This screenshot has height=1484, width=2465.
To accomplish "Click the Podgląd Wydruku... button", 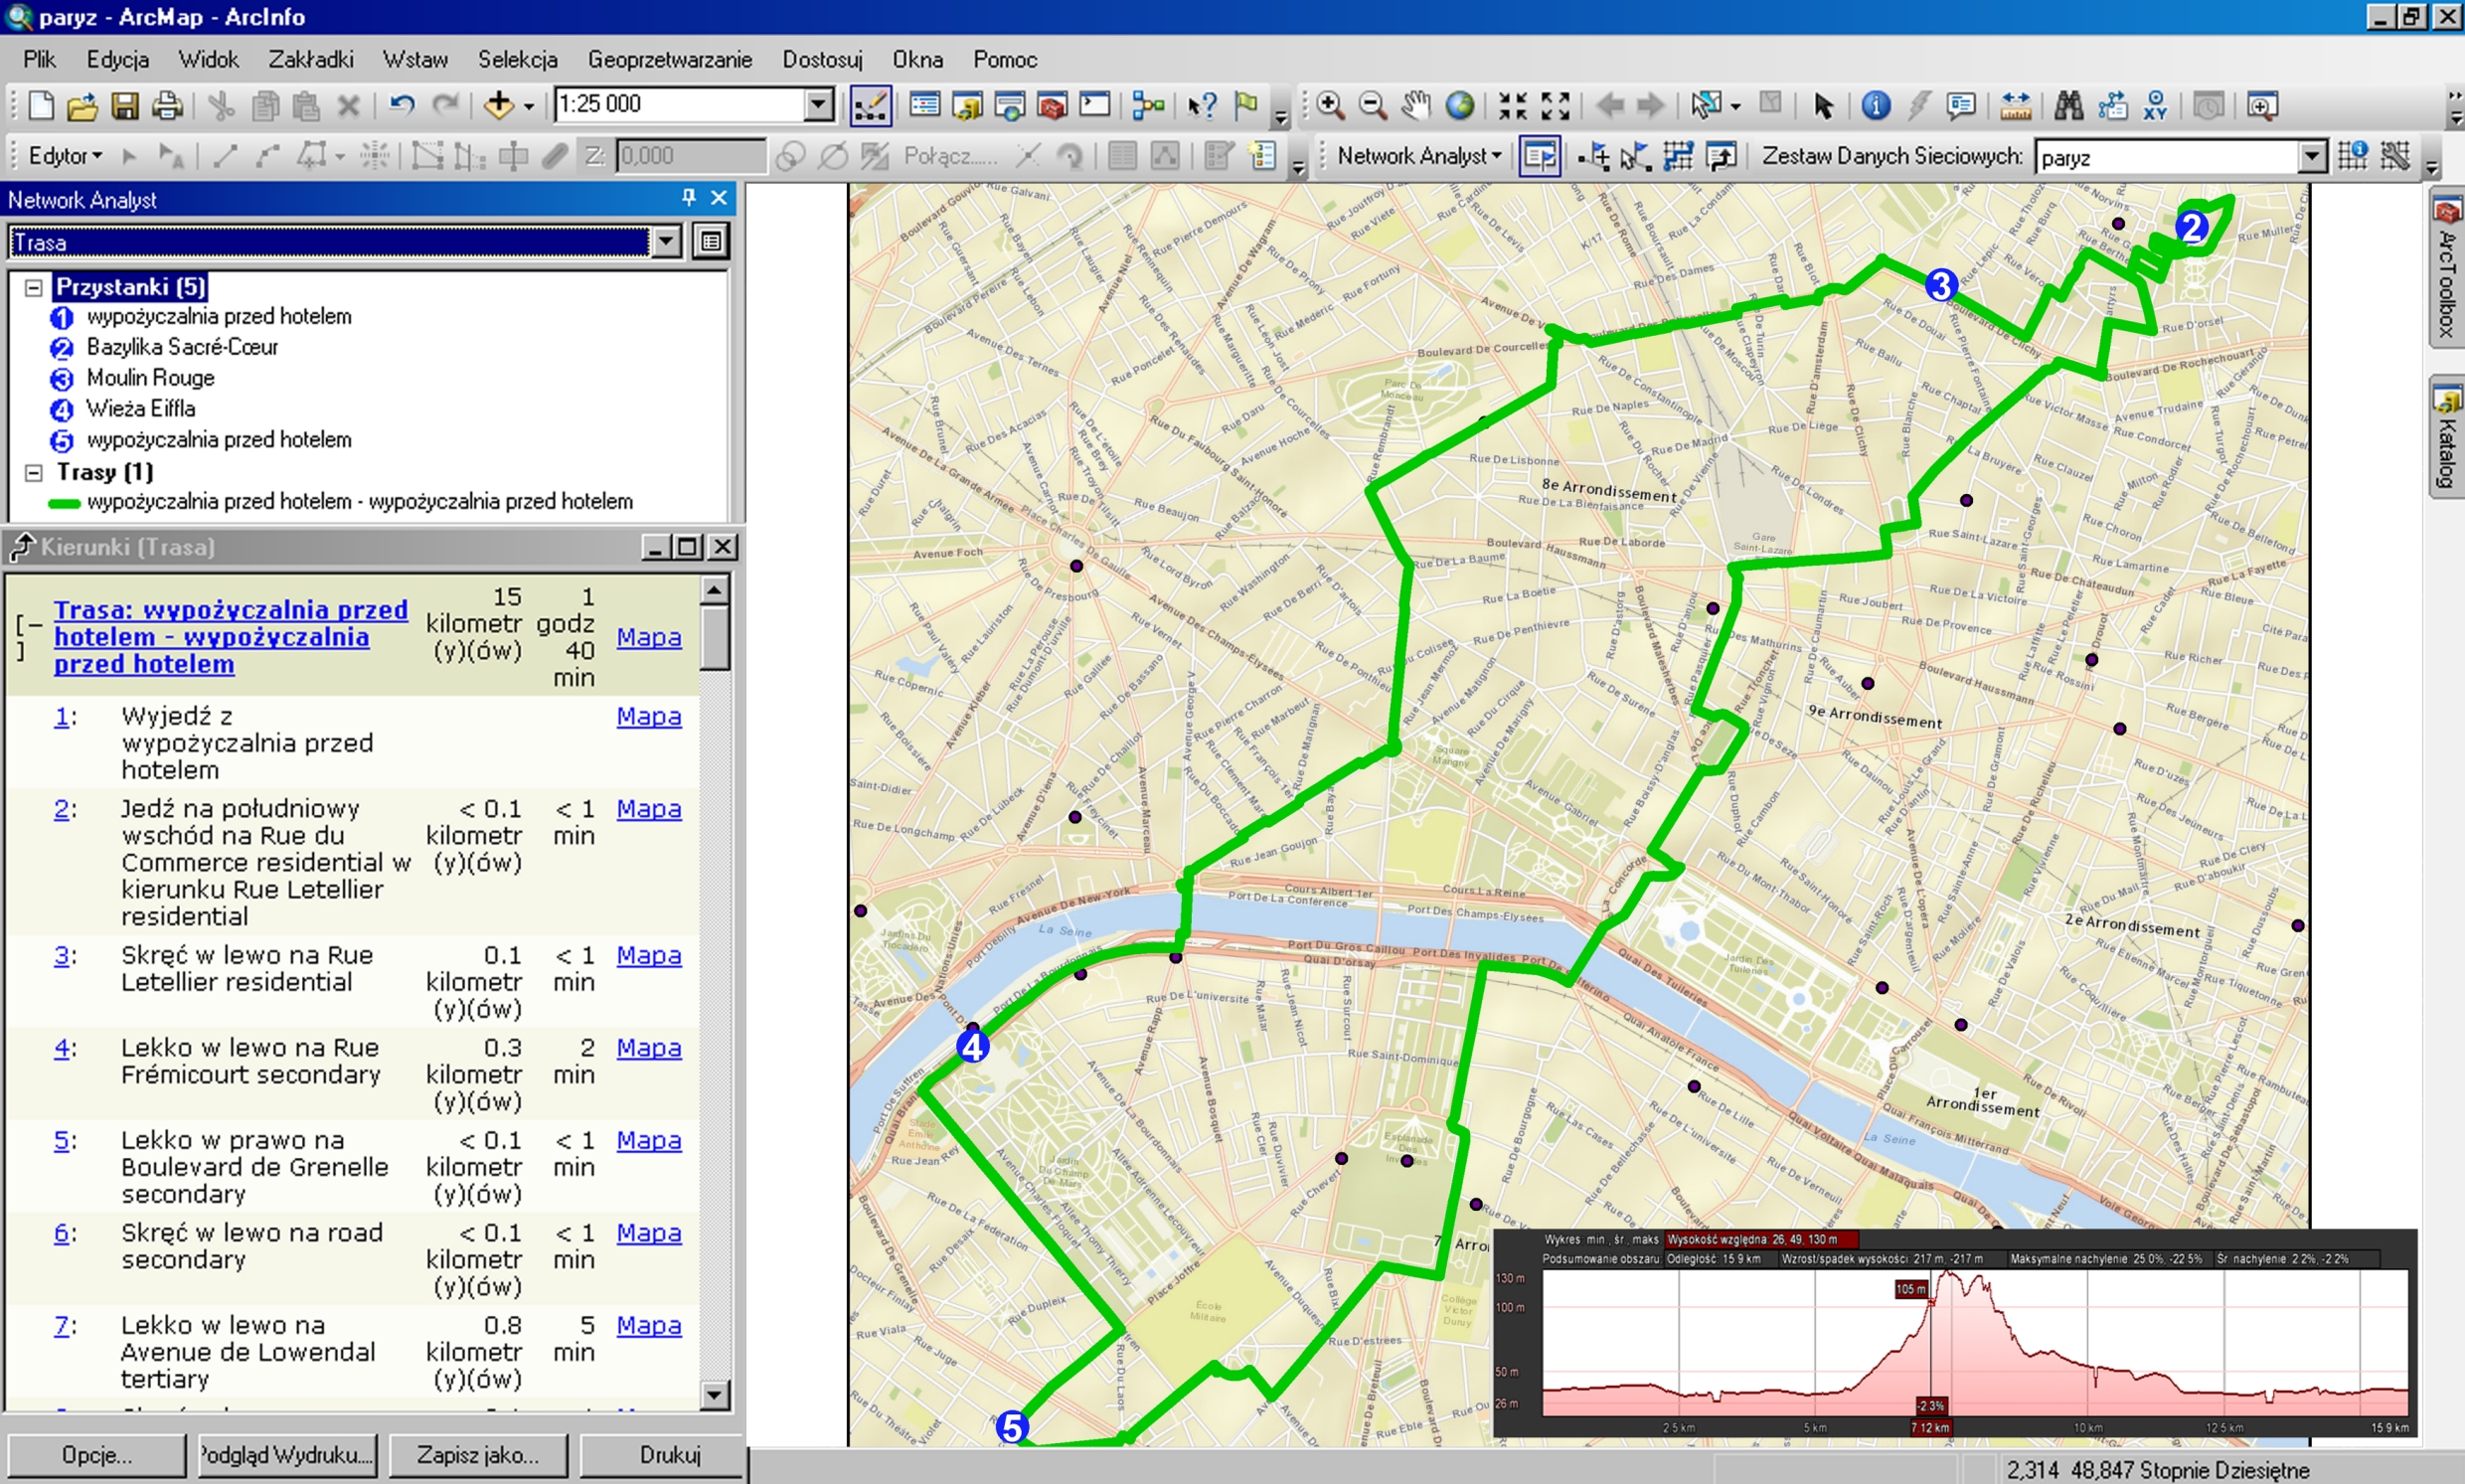I will [286, 1455].
